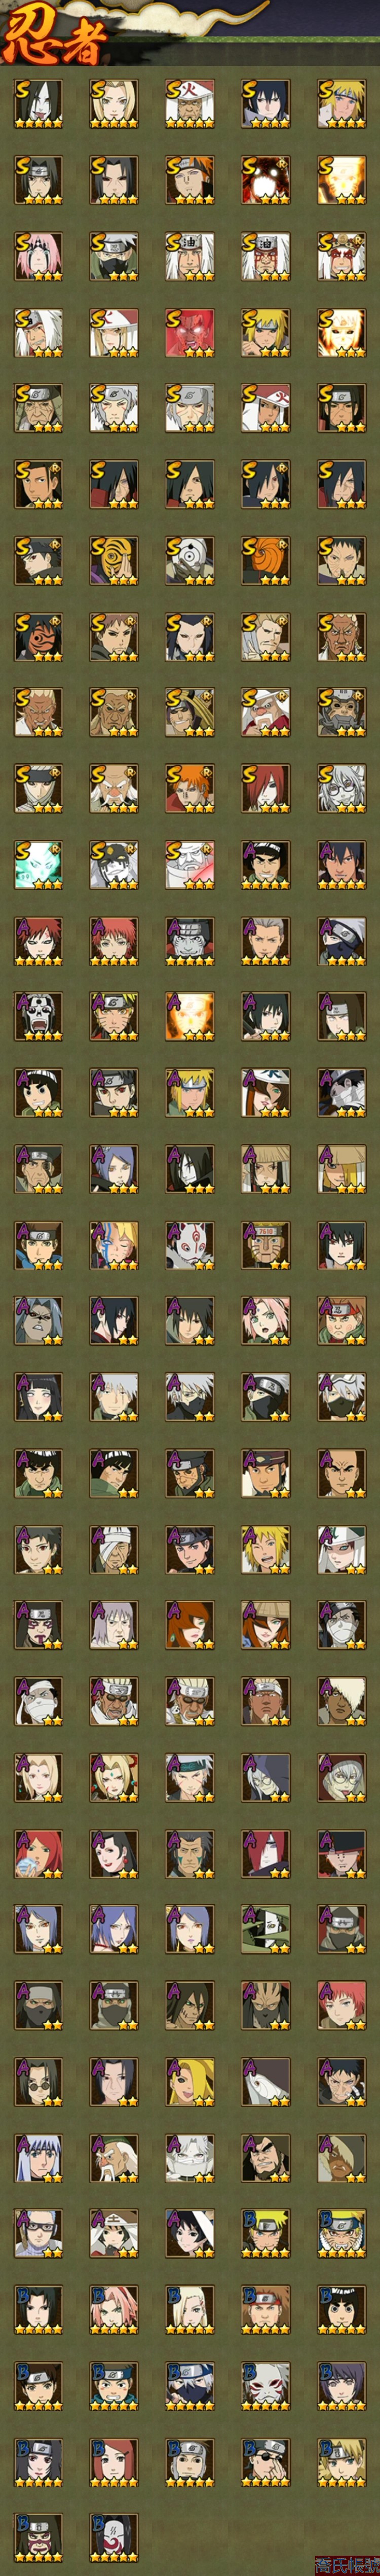Choose the blue shark-faced Kisame icon
Screen dimensions: 380x2576
click(190, 940)
